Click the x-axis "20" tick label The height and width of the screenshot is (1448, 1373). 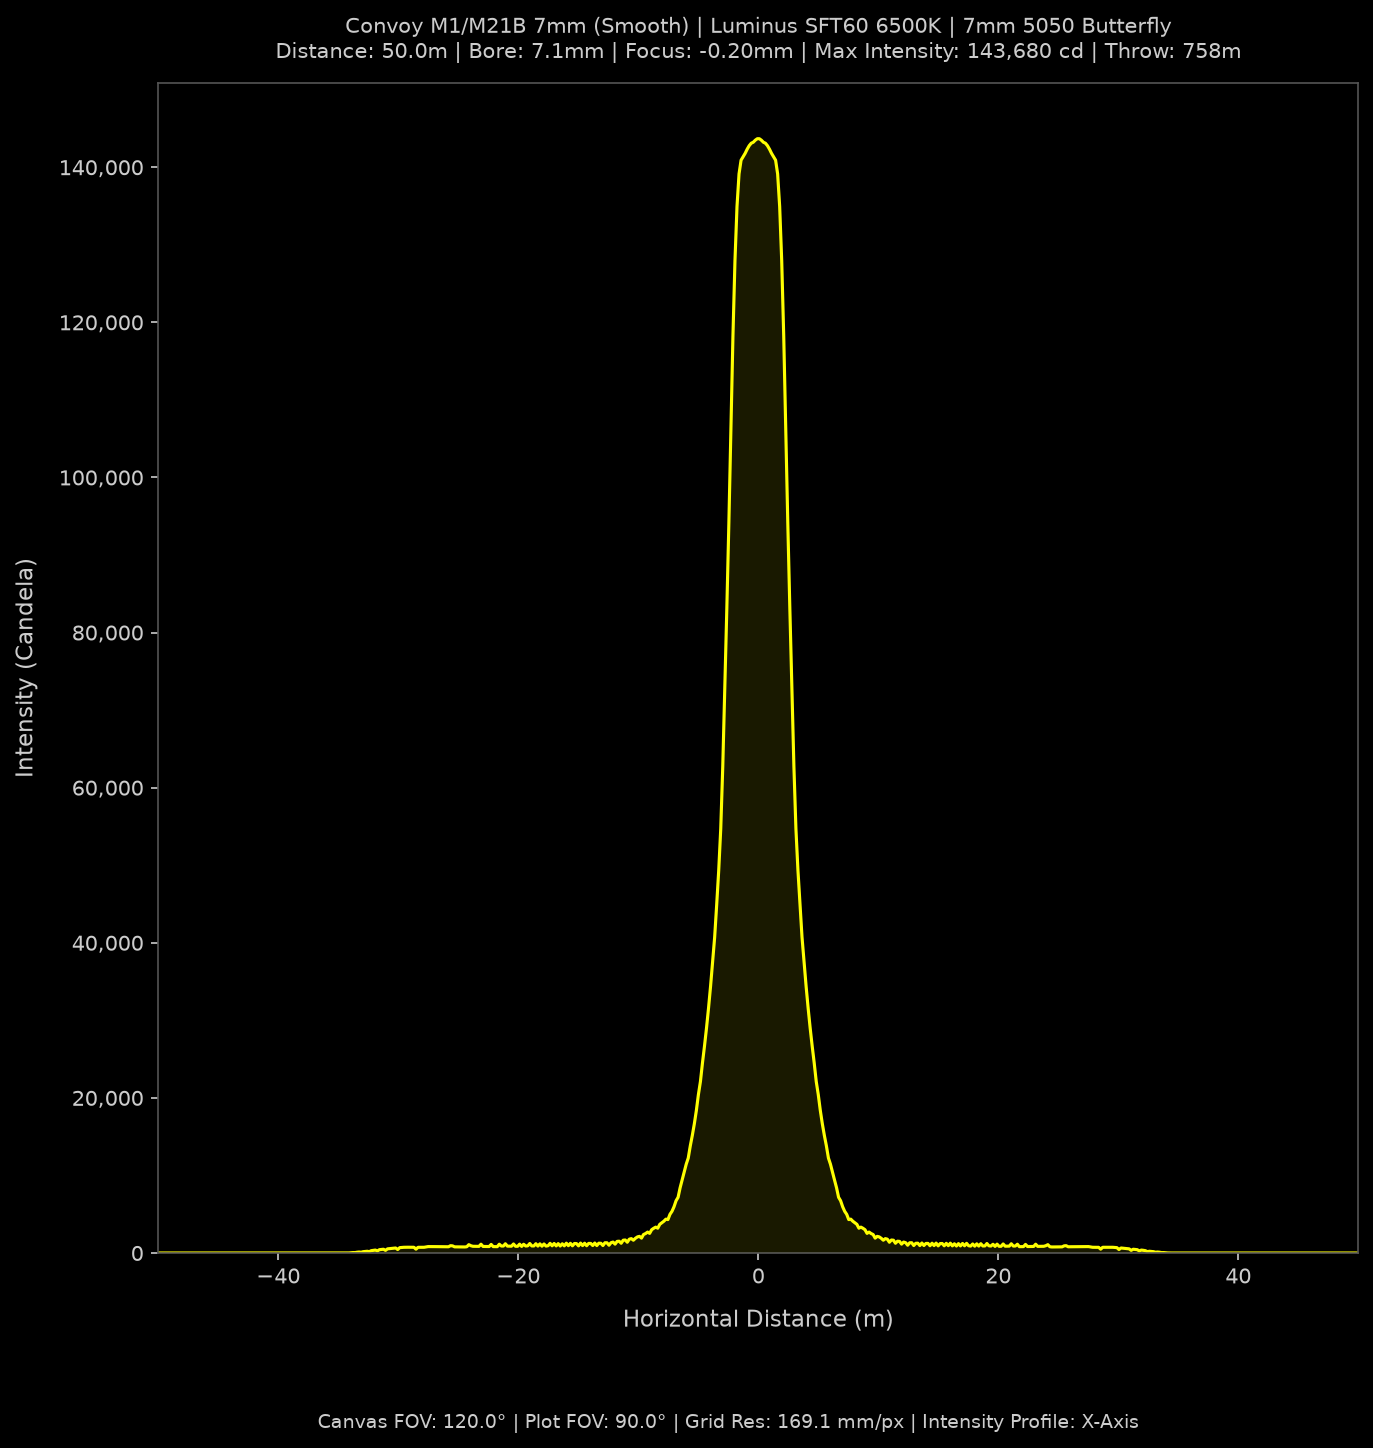(x=998, y=1276)
